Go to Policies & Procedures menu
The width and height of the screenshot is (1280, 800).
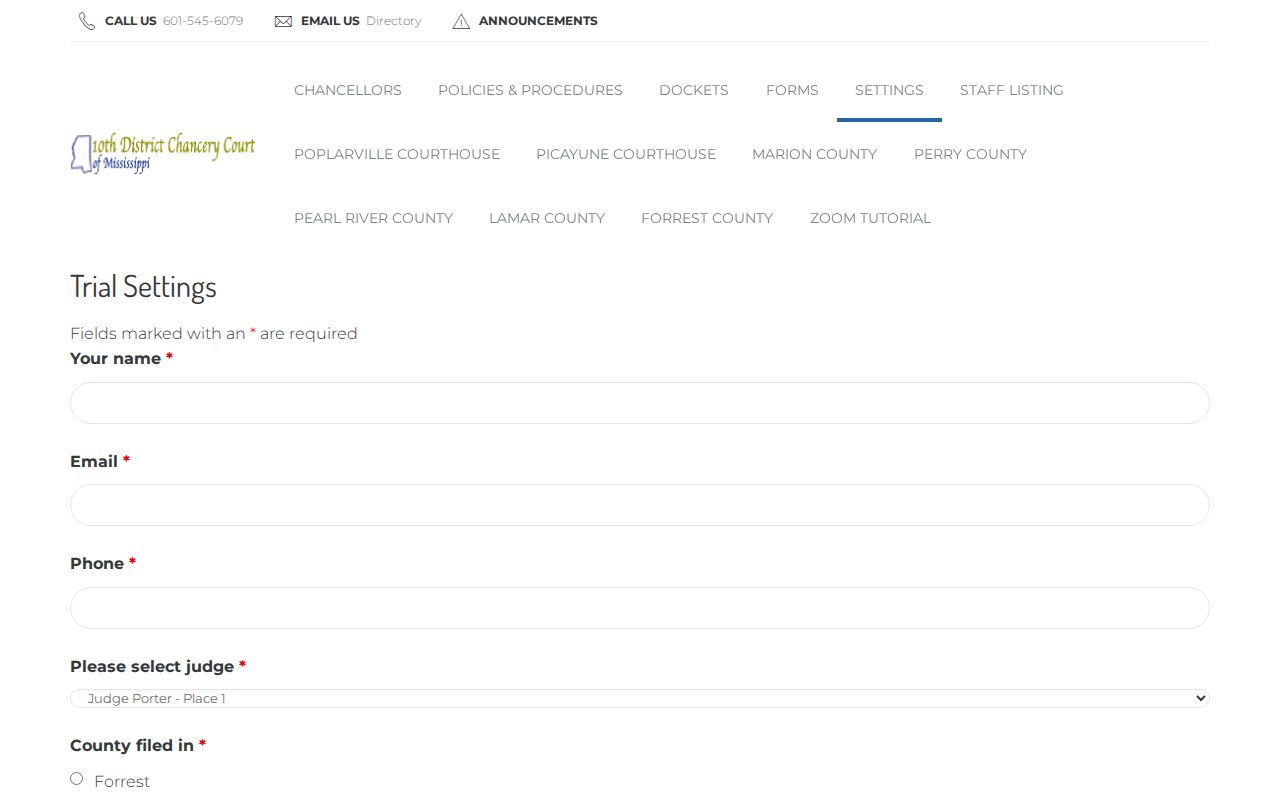click(x=530, y=90)
